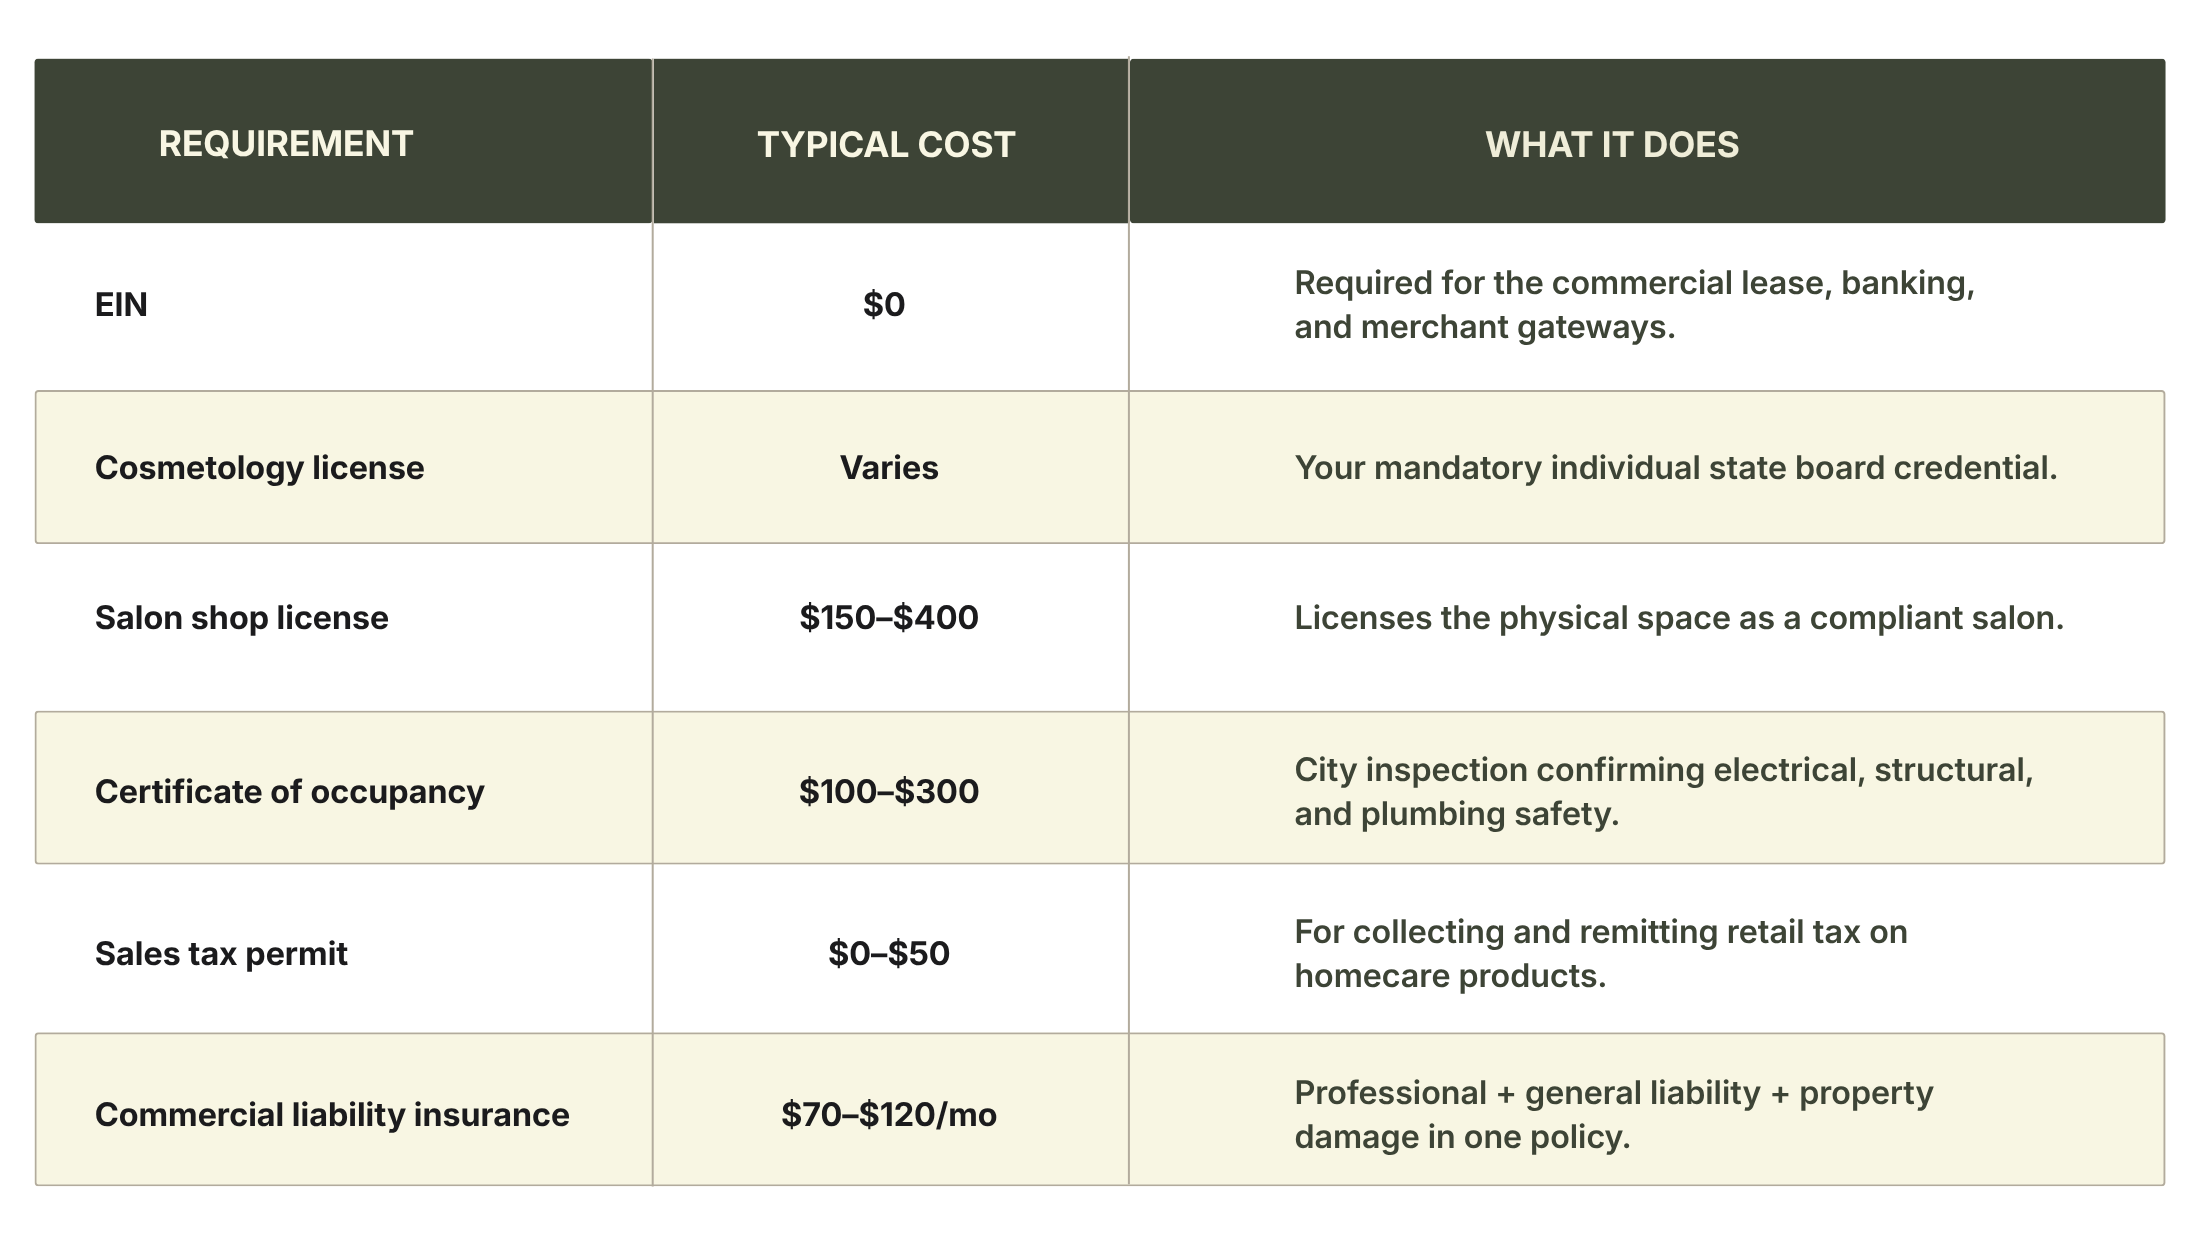Select the Salon shop license cell
The width and height of the screenshot is (2200, 1260).
pyautogui.click(x=241, y=618)
